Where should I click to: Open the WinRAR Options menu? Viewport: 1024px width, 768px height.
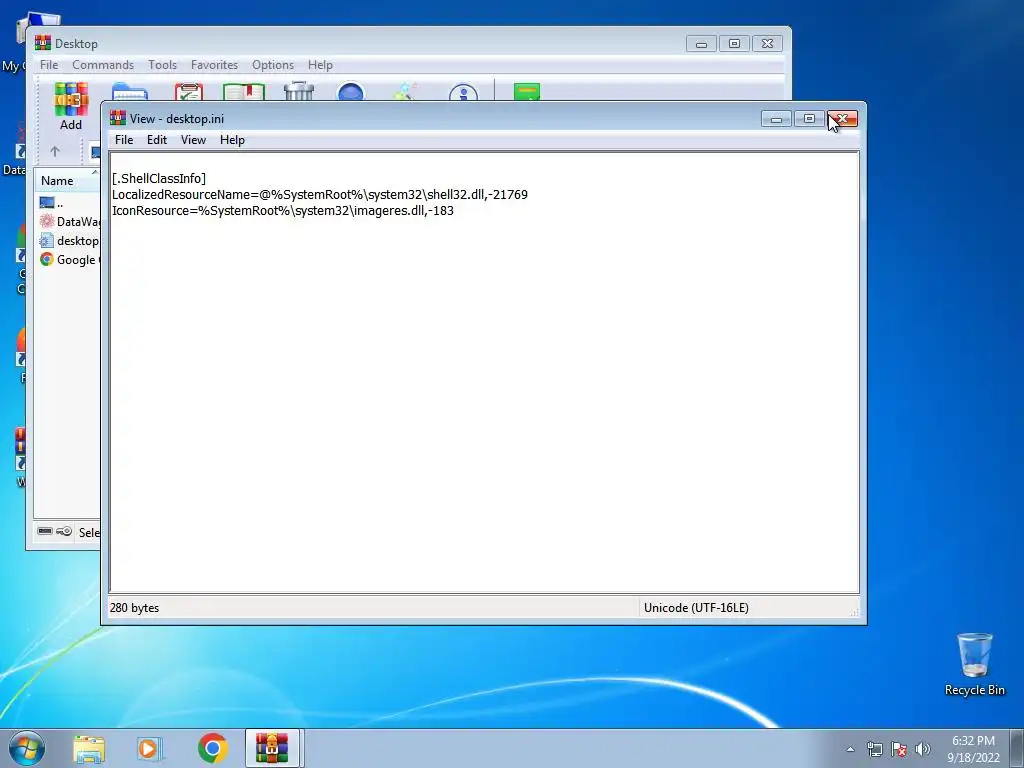click(x=273, y=65)
